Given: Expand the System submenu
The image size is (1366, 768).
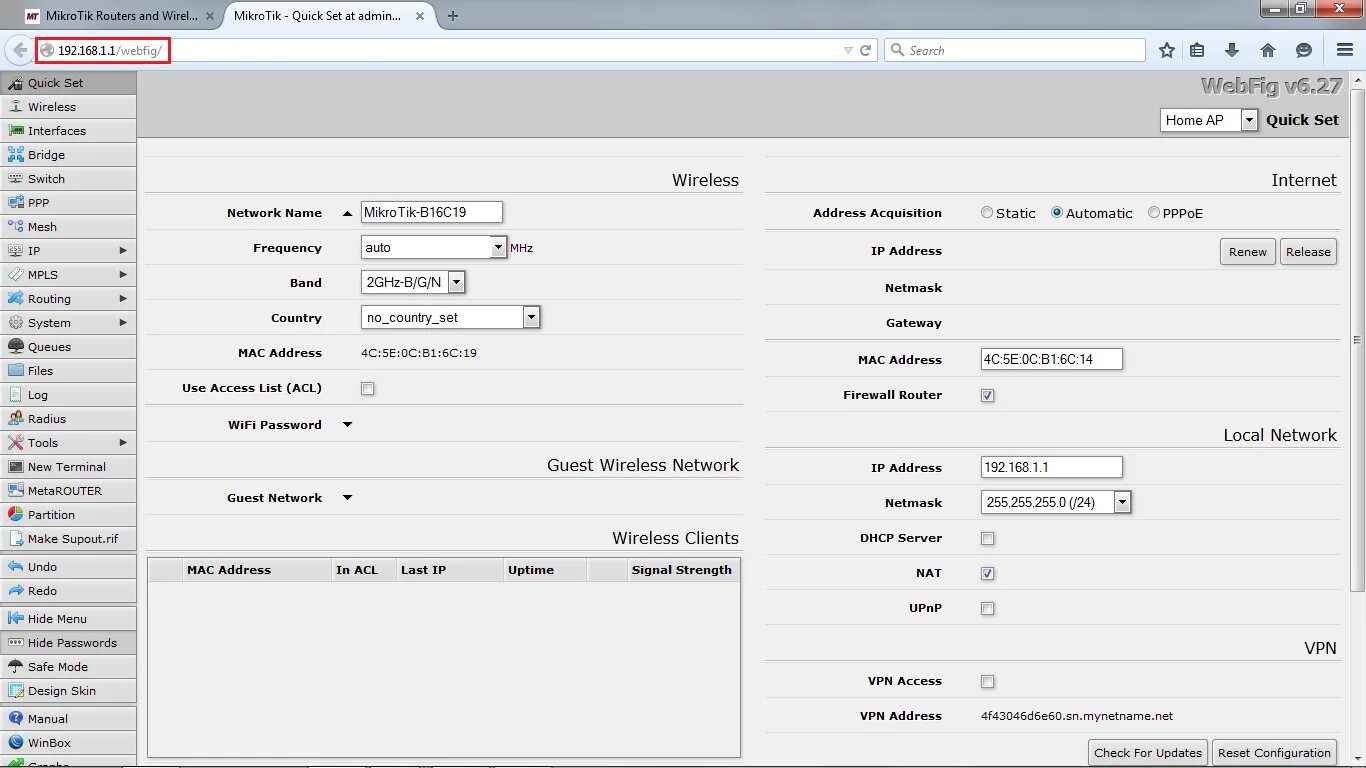Looking at the screenshot, I should pyautogui.click(x=123, y=323).
